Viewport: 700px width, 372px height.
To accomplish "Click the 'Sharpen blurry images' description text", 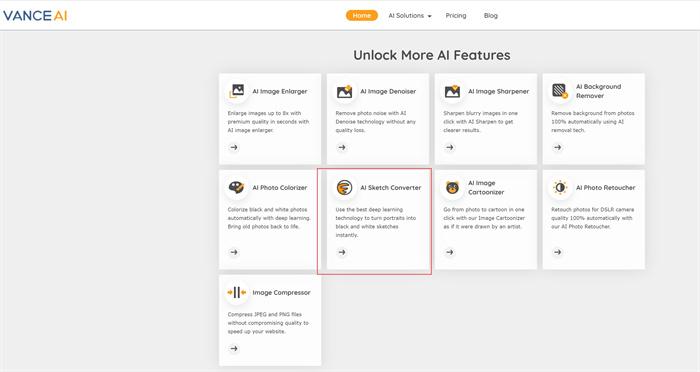I will pyautogui.click(x=481, y=122).
